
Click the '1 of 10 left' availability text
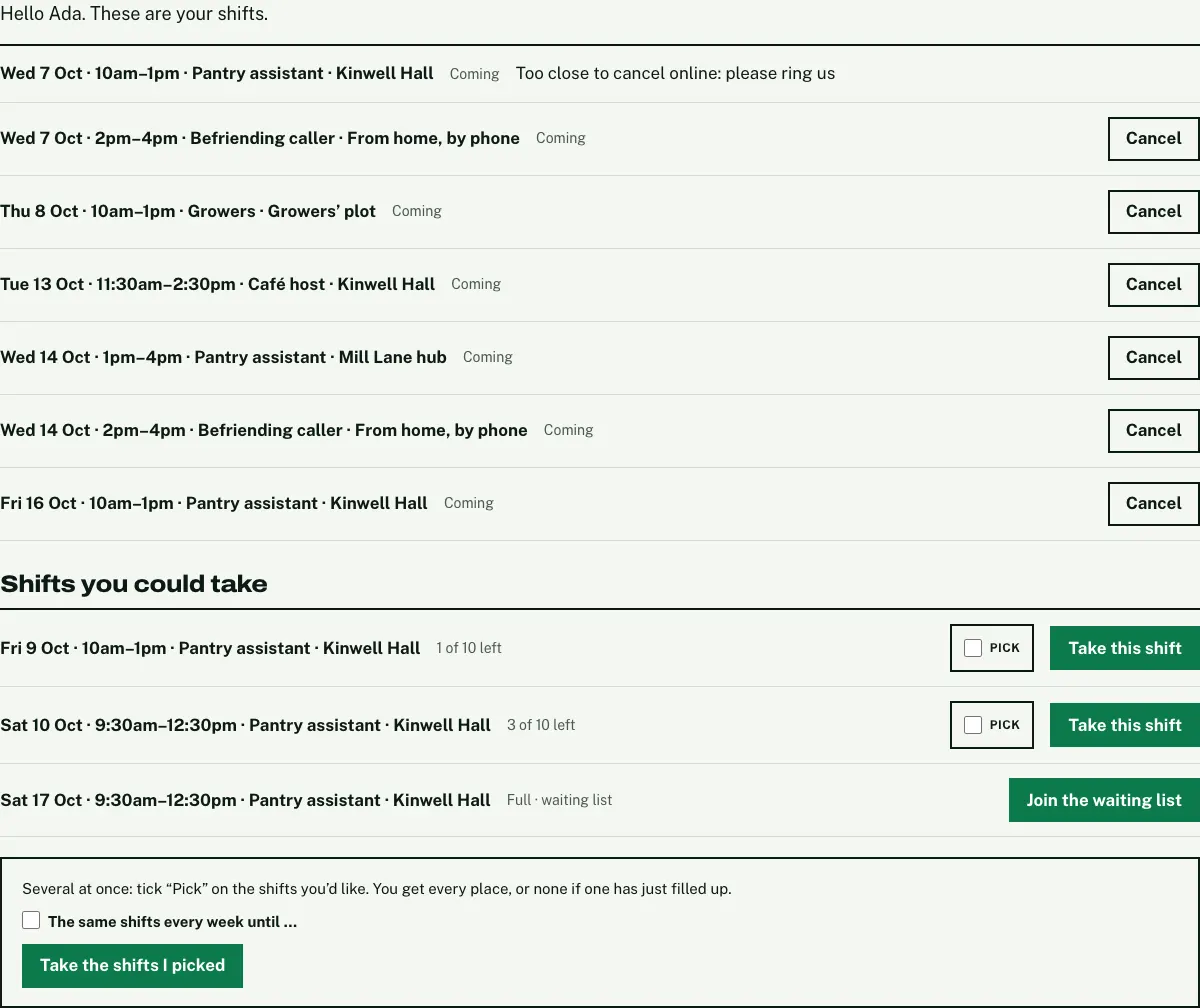click(469, 648)
